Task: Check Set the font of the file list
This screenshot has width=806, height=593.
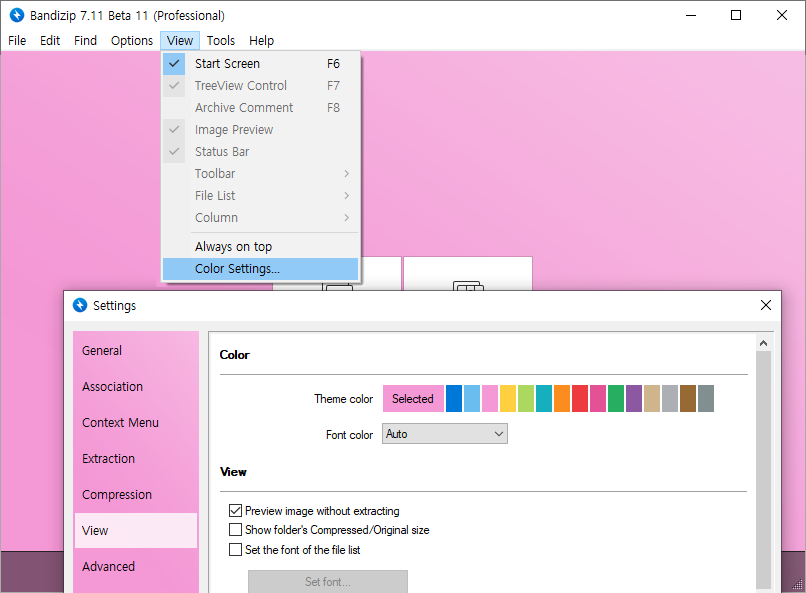Action: point(236,549)
